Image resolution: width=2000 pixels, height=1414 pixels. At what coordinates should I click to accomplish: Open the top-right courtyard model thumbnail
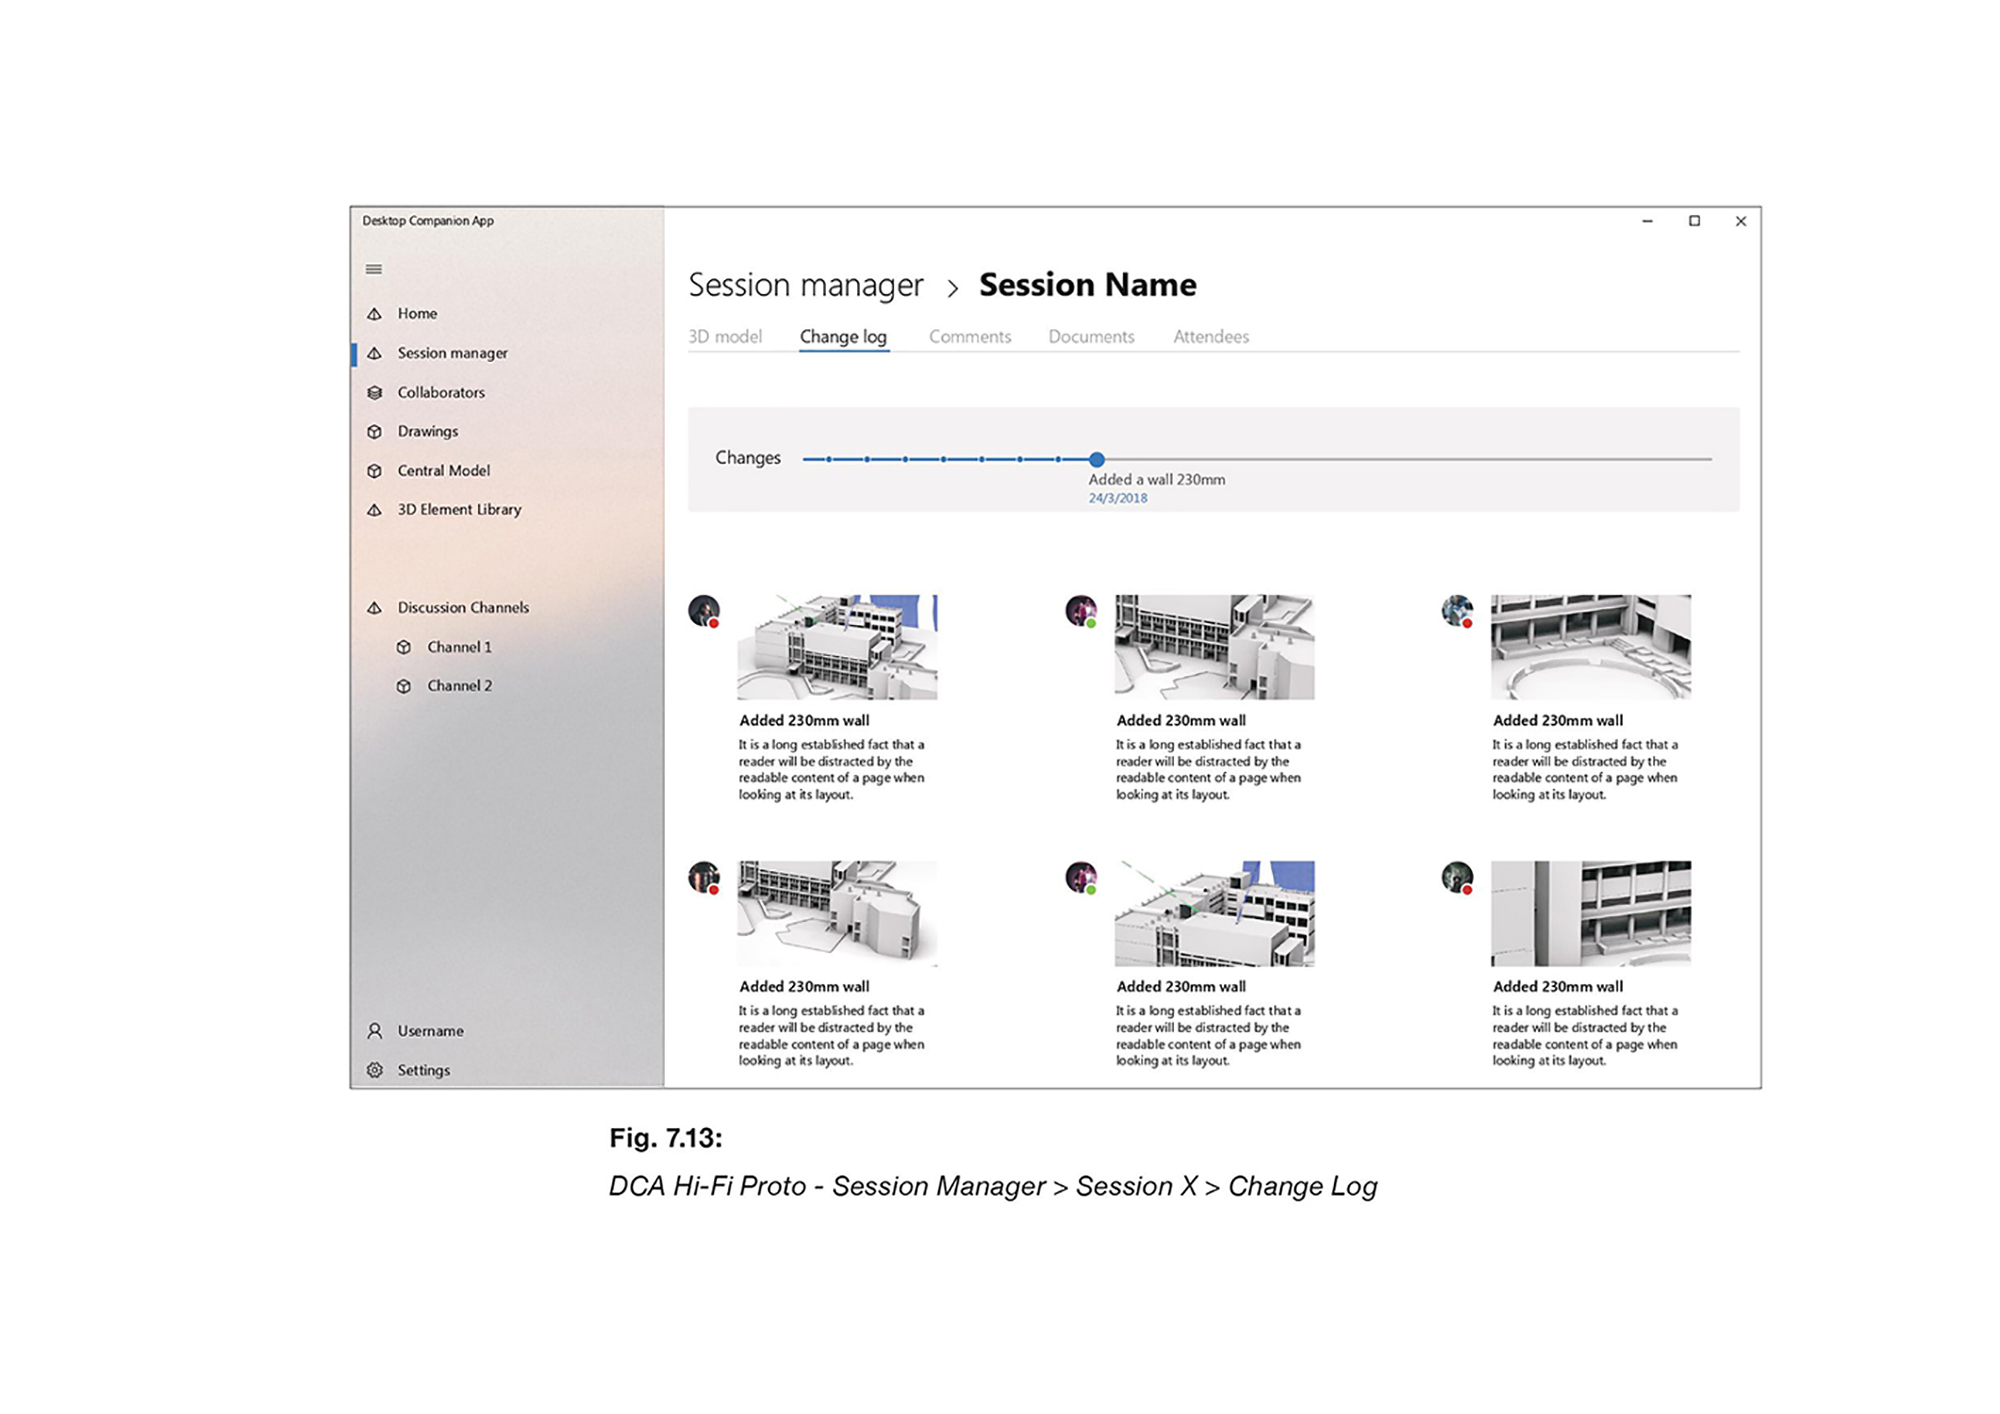pyautogui.click(x=1590, y=647)
